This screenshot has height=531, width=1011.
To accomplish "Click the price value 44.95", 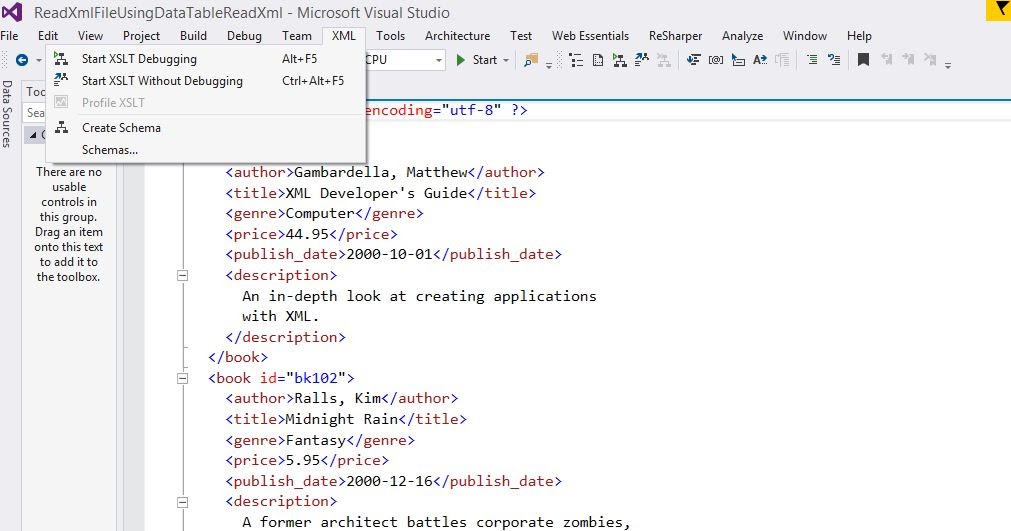I will (x=307, y=234).
